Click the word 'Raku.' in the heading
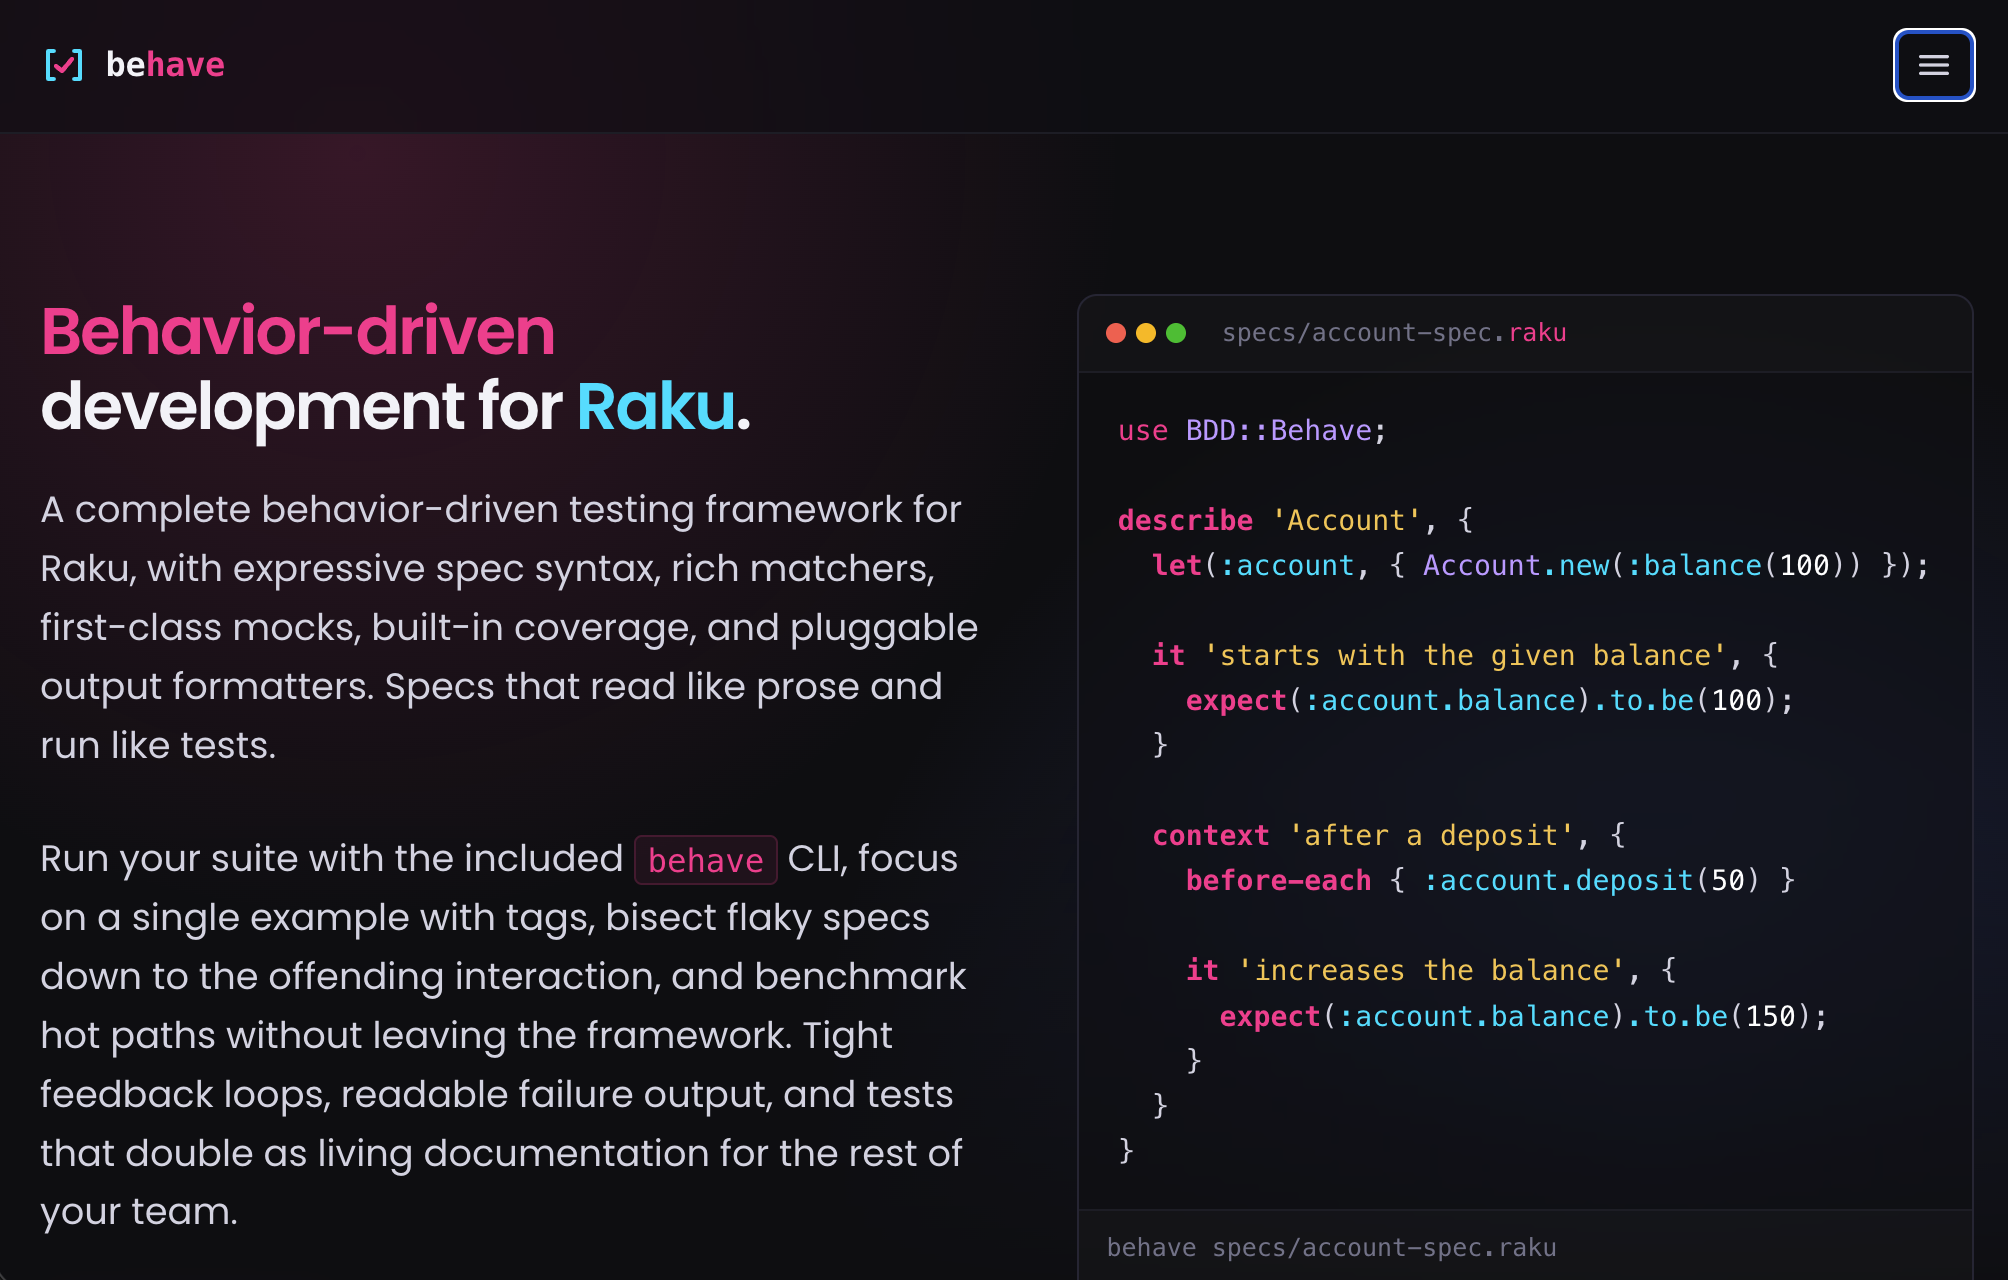The height and width of the screenshot is (1280, 2008). click(663, 407)
